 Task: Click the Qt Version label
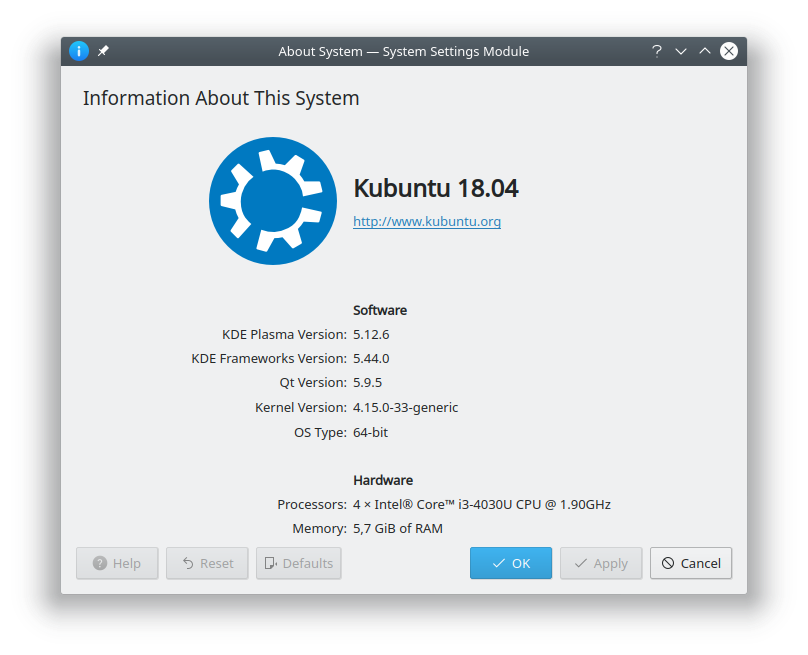pyautogui.click(x=313, y=382)
